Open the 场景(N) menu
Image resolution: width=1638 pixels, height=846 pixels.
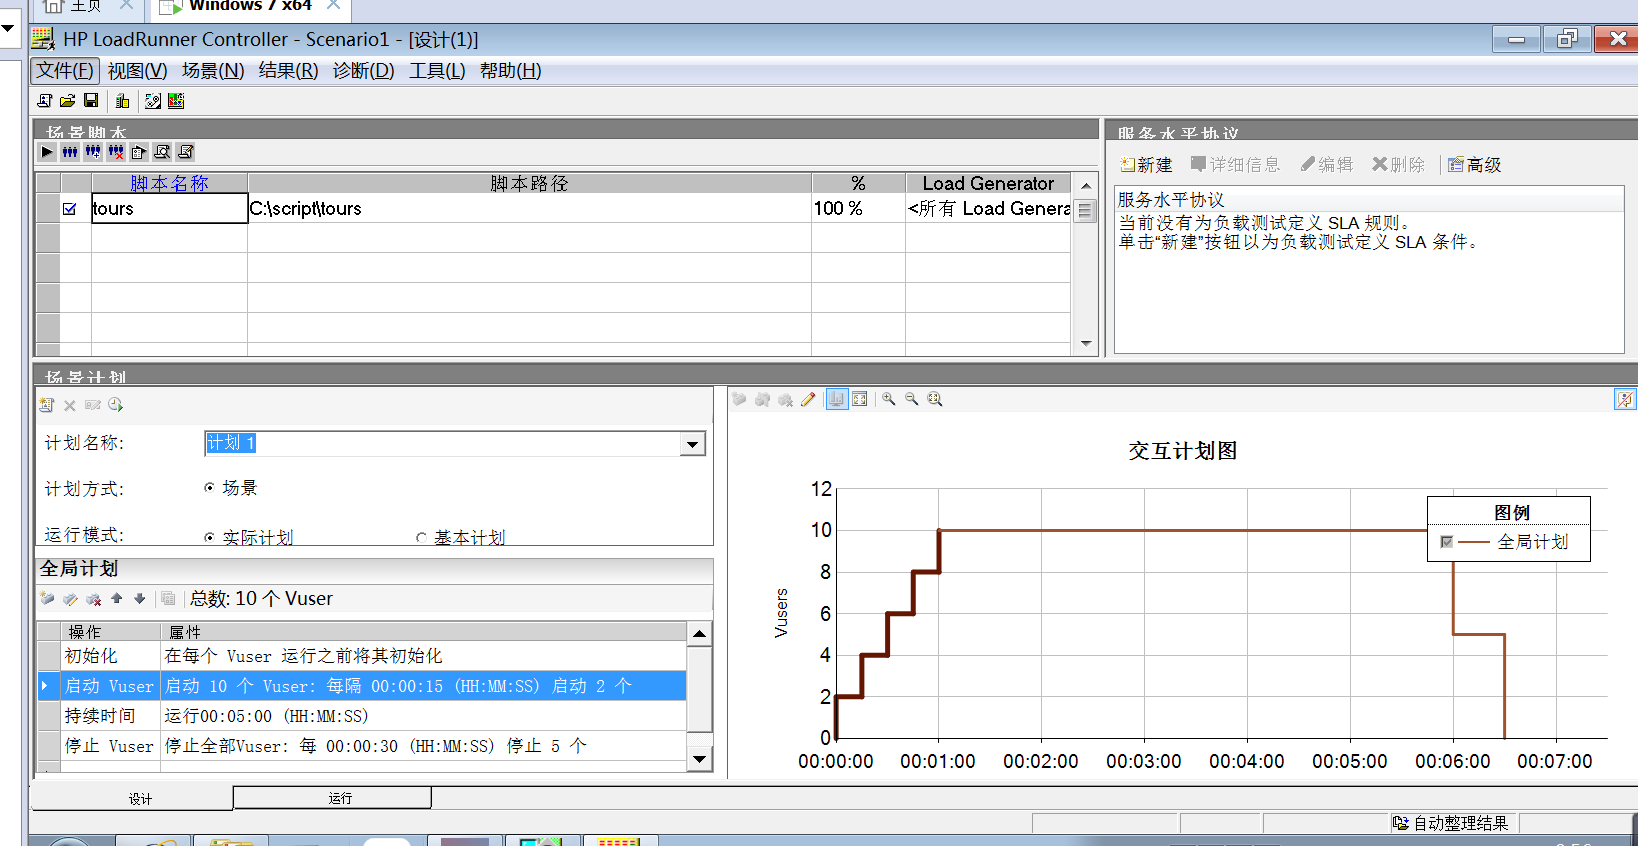tap(213, 71)
